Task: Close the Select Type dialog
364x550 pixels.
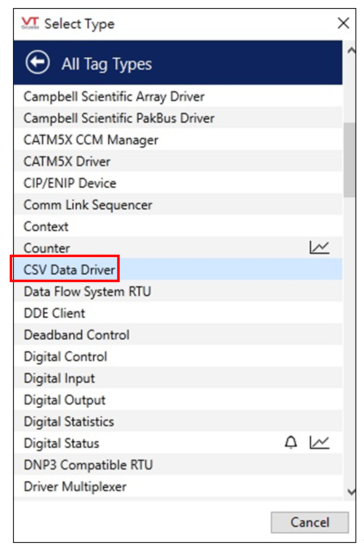Action: point(343,24)
